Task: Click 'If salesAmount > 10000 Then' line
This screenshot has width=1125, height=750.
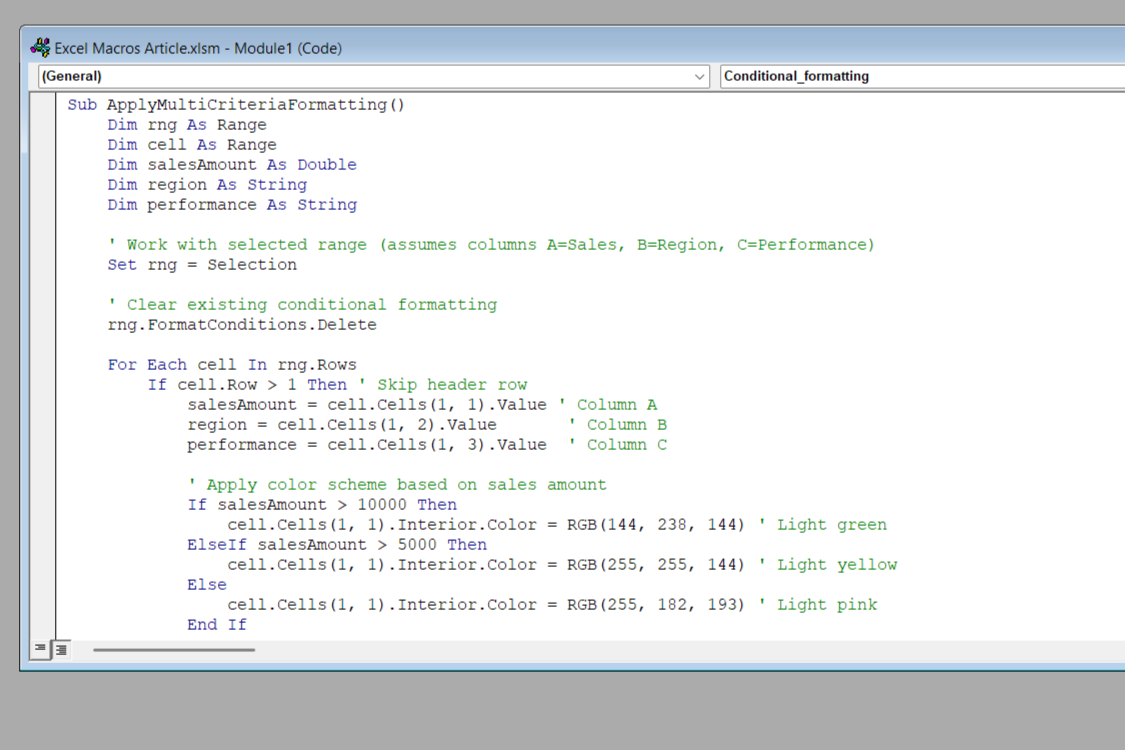Action: [x=322, y=505]
